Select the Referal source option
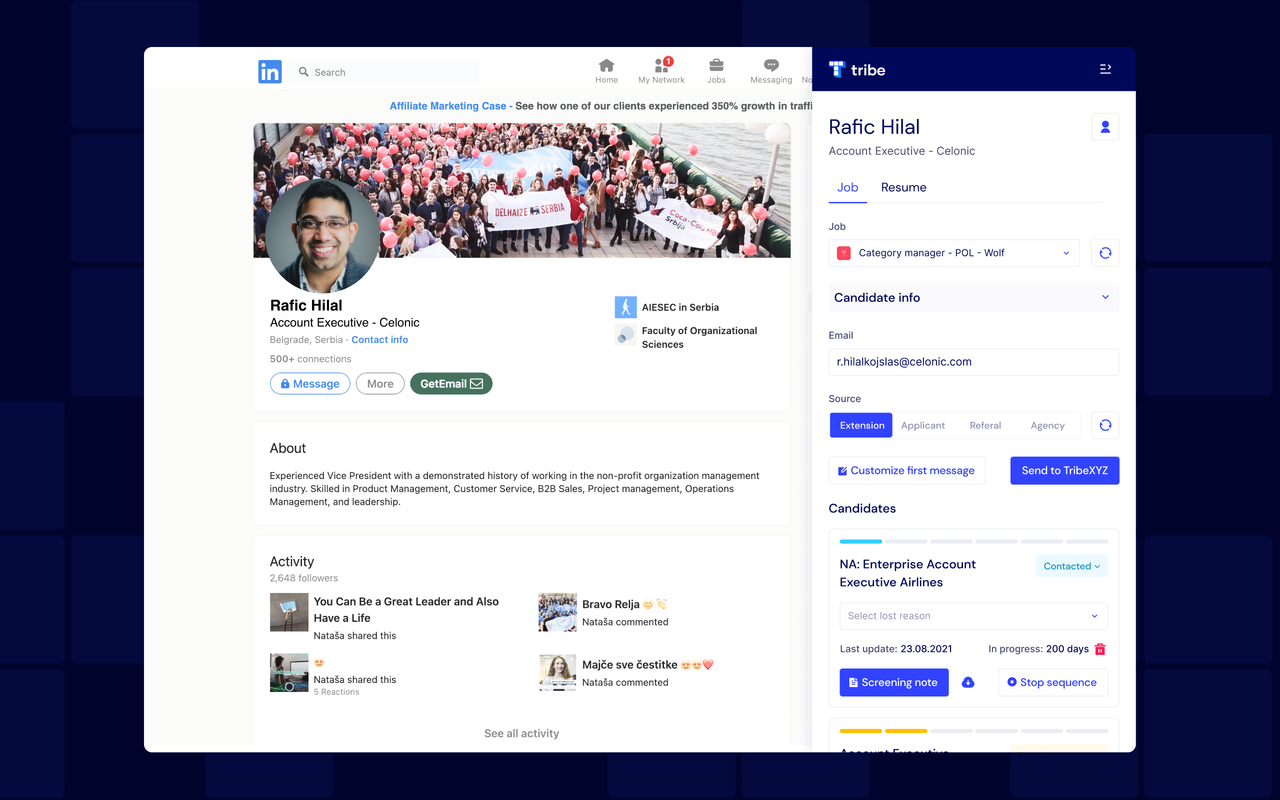The height and width of the screenshot is (800, 1280). coord(985,425)
